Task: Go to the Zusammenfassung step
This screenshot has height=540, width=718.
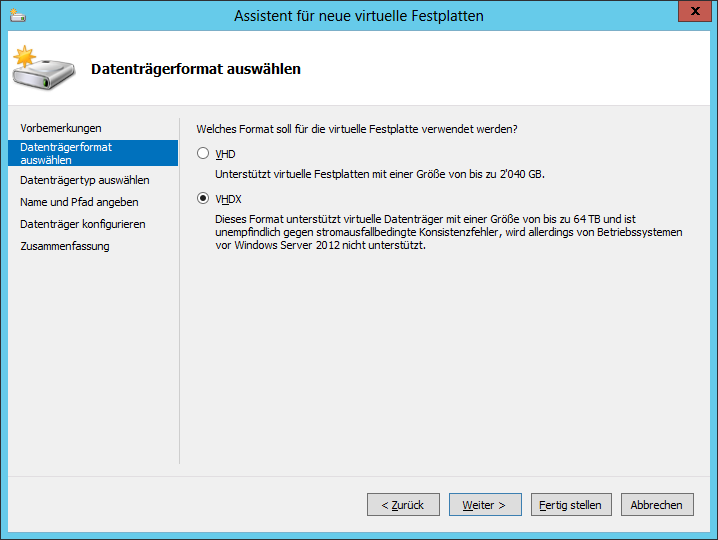Action: (65, 246)
